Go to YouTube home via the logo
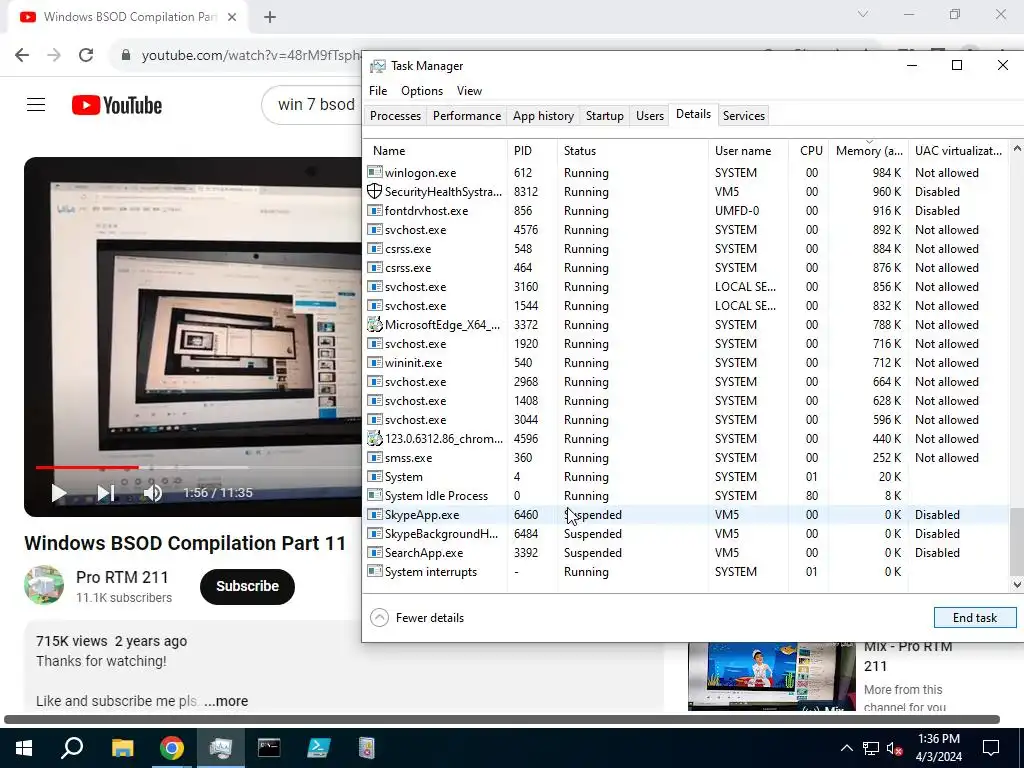 [x=117, y=105]
